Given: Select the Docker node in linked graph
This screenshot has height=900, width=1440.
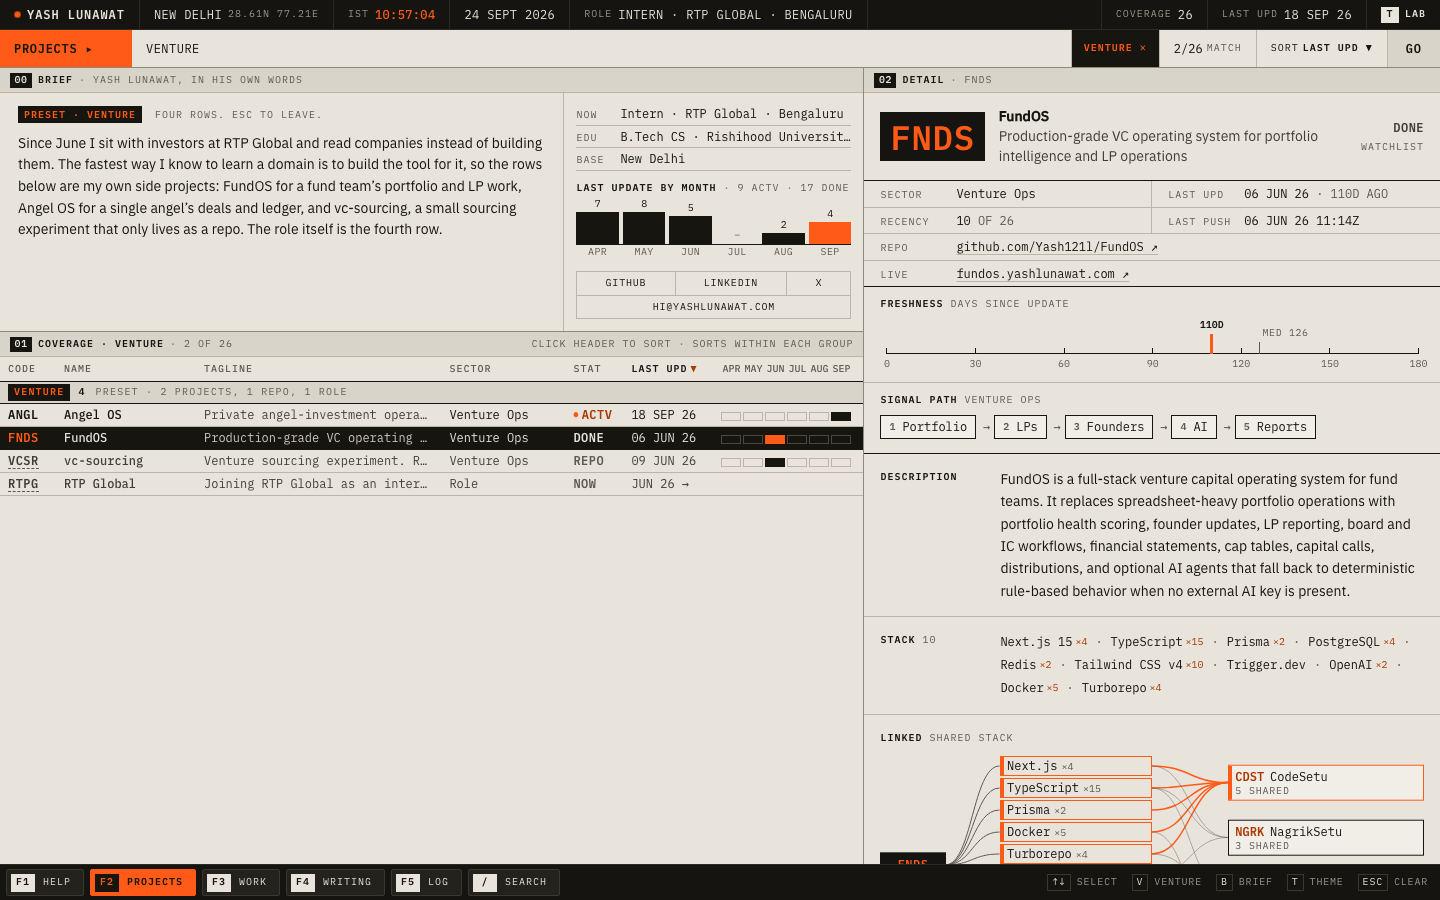Looking at the screenshot, I should click(x=1076, y=832).
